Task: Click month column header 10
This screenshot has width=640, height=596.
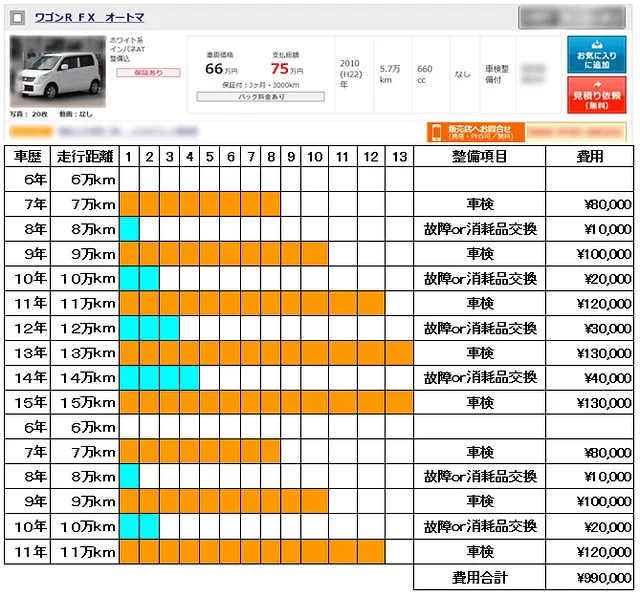Action: click(x=315, y=156)
